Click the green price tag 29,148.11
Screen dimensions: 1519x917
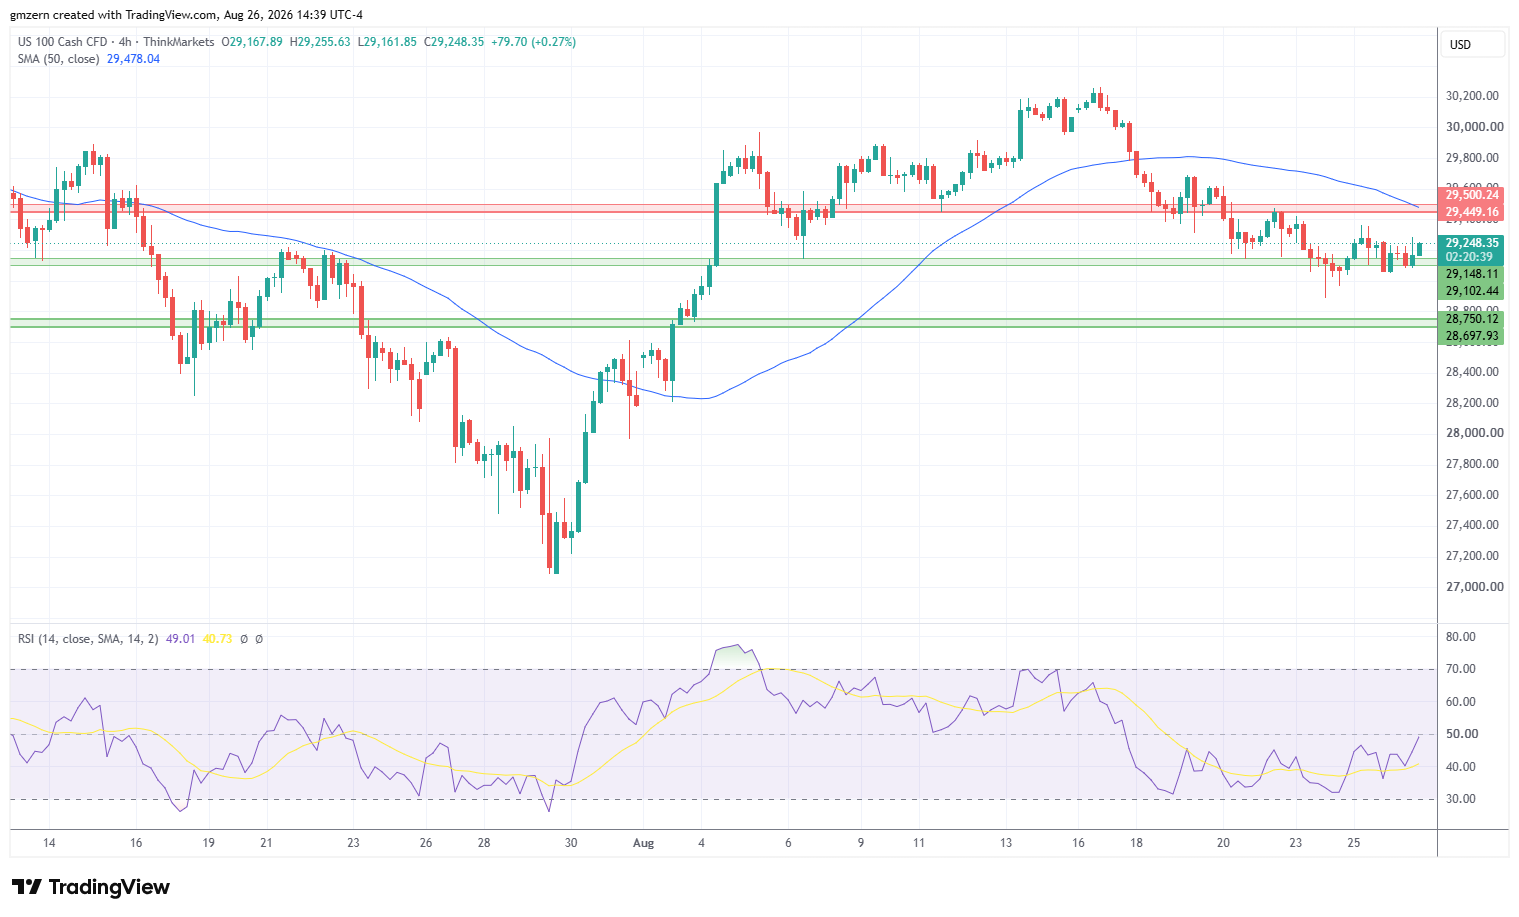click(x=1471, y=274)
